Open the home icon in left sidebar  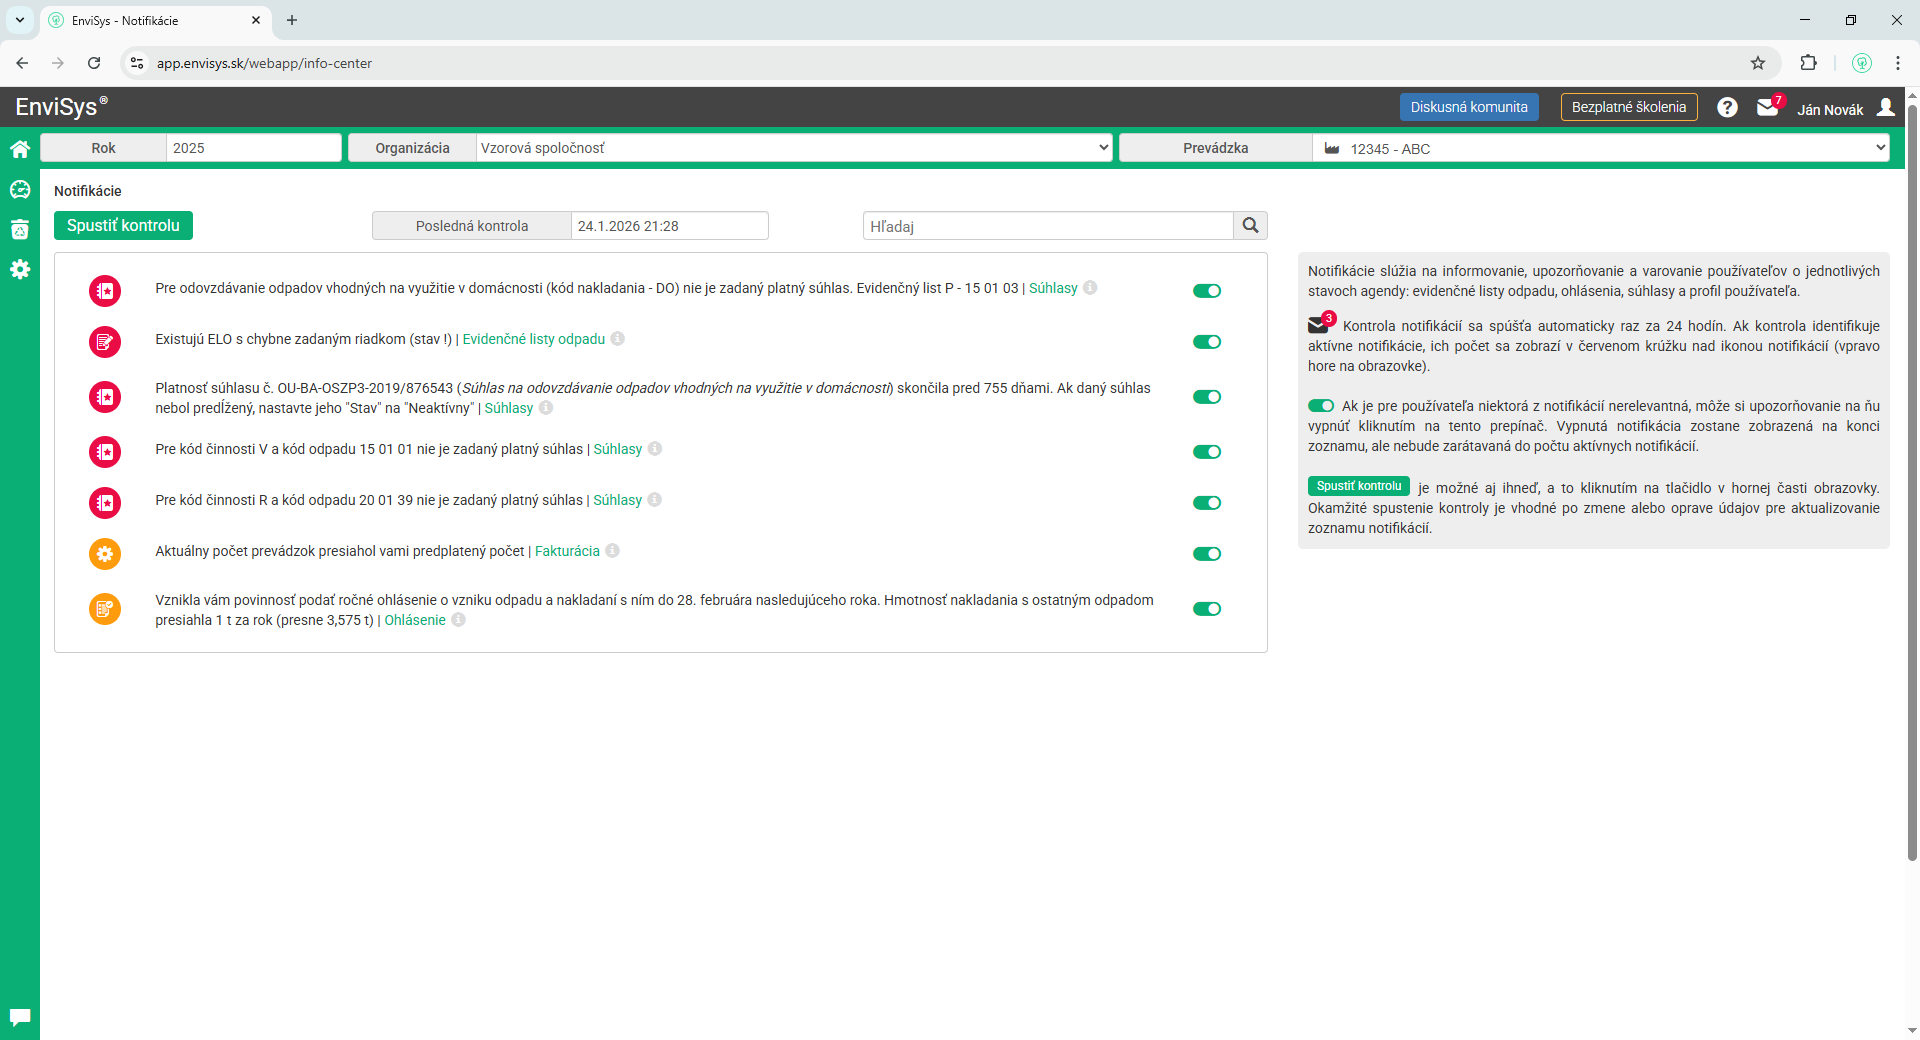tap(20, 149)
